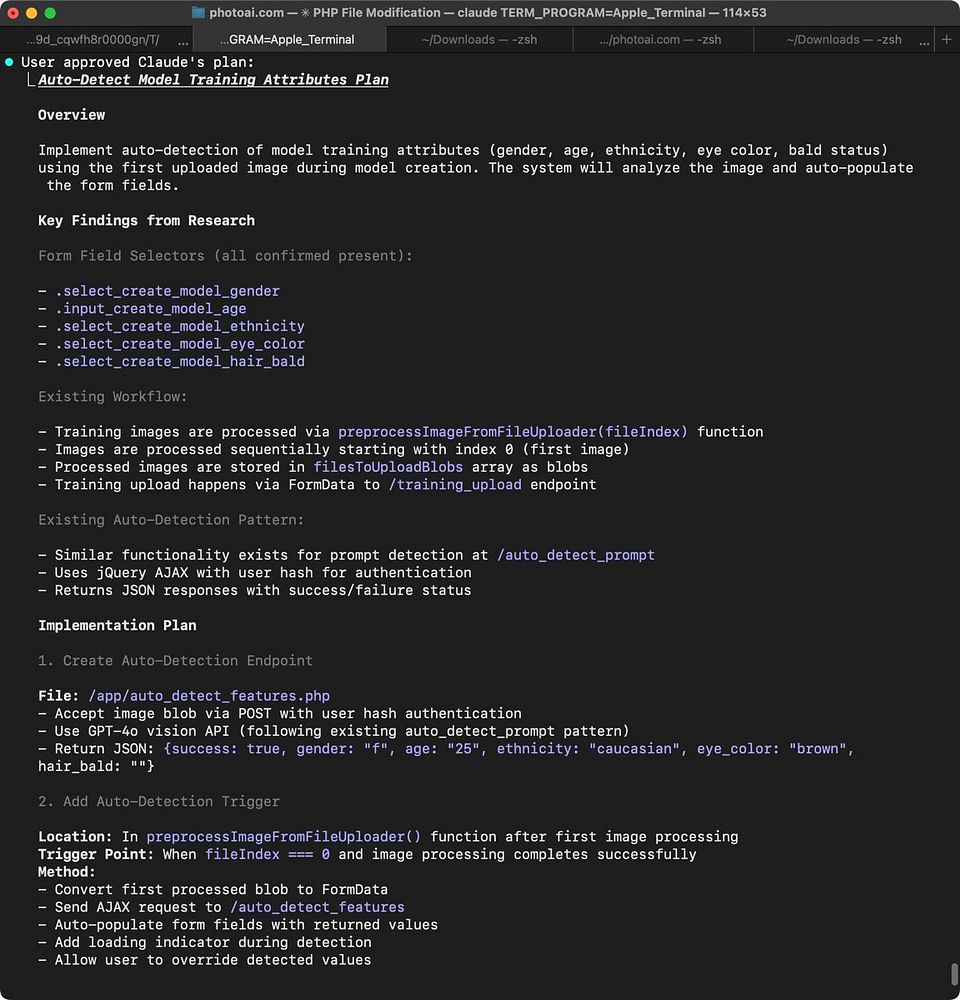Click the cyan bullet before 'User approved'
Image resolution: width=960 pixels, height=1000 pixels.
9,62
